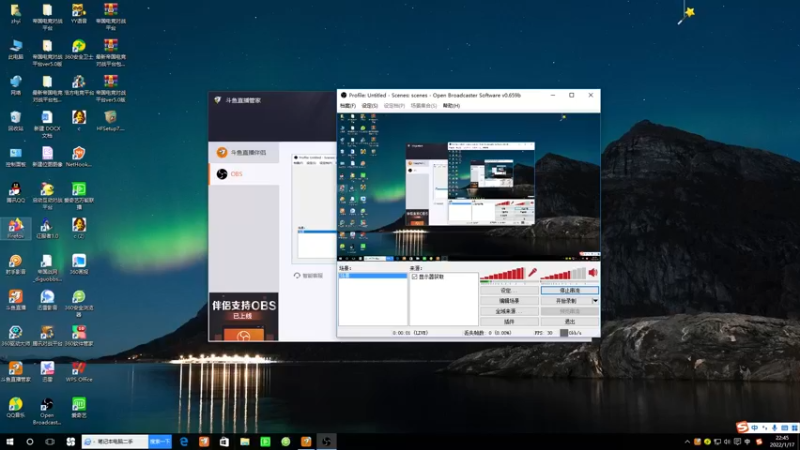800x450 pixels.
Task: Open the Global Sources button
Action: [x=509, y=311]
